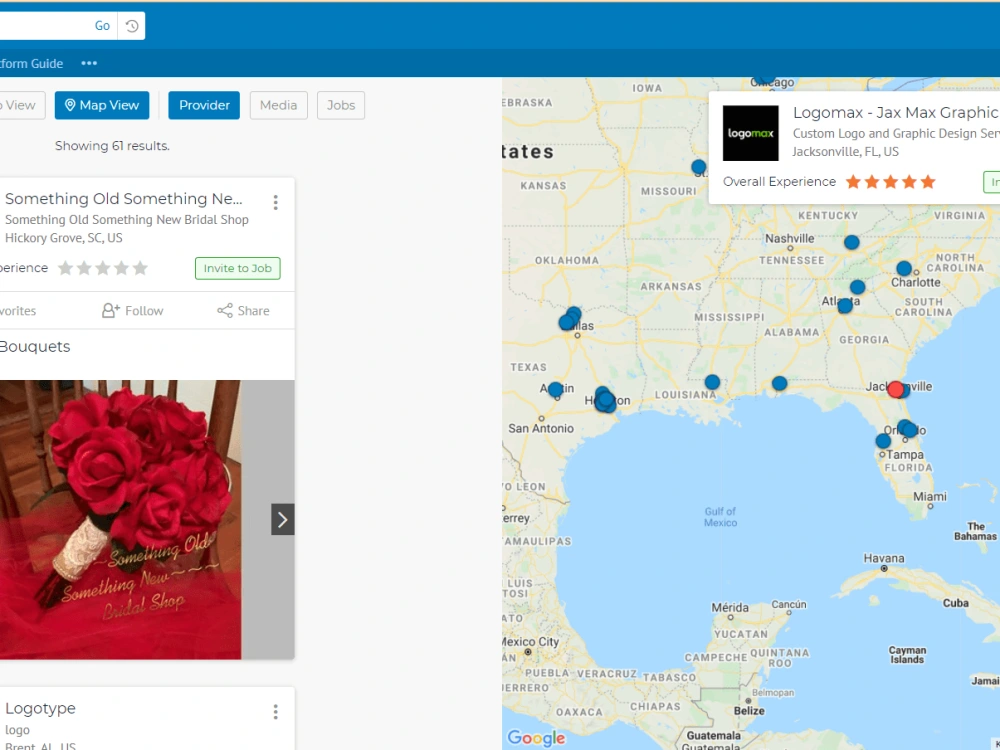1000x750 pixels.
Task: Open the Logotype provider title
Action: pos(40,708)
